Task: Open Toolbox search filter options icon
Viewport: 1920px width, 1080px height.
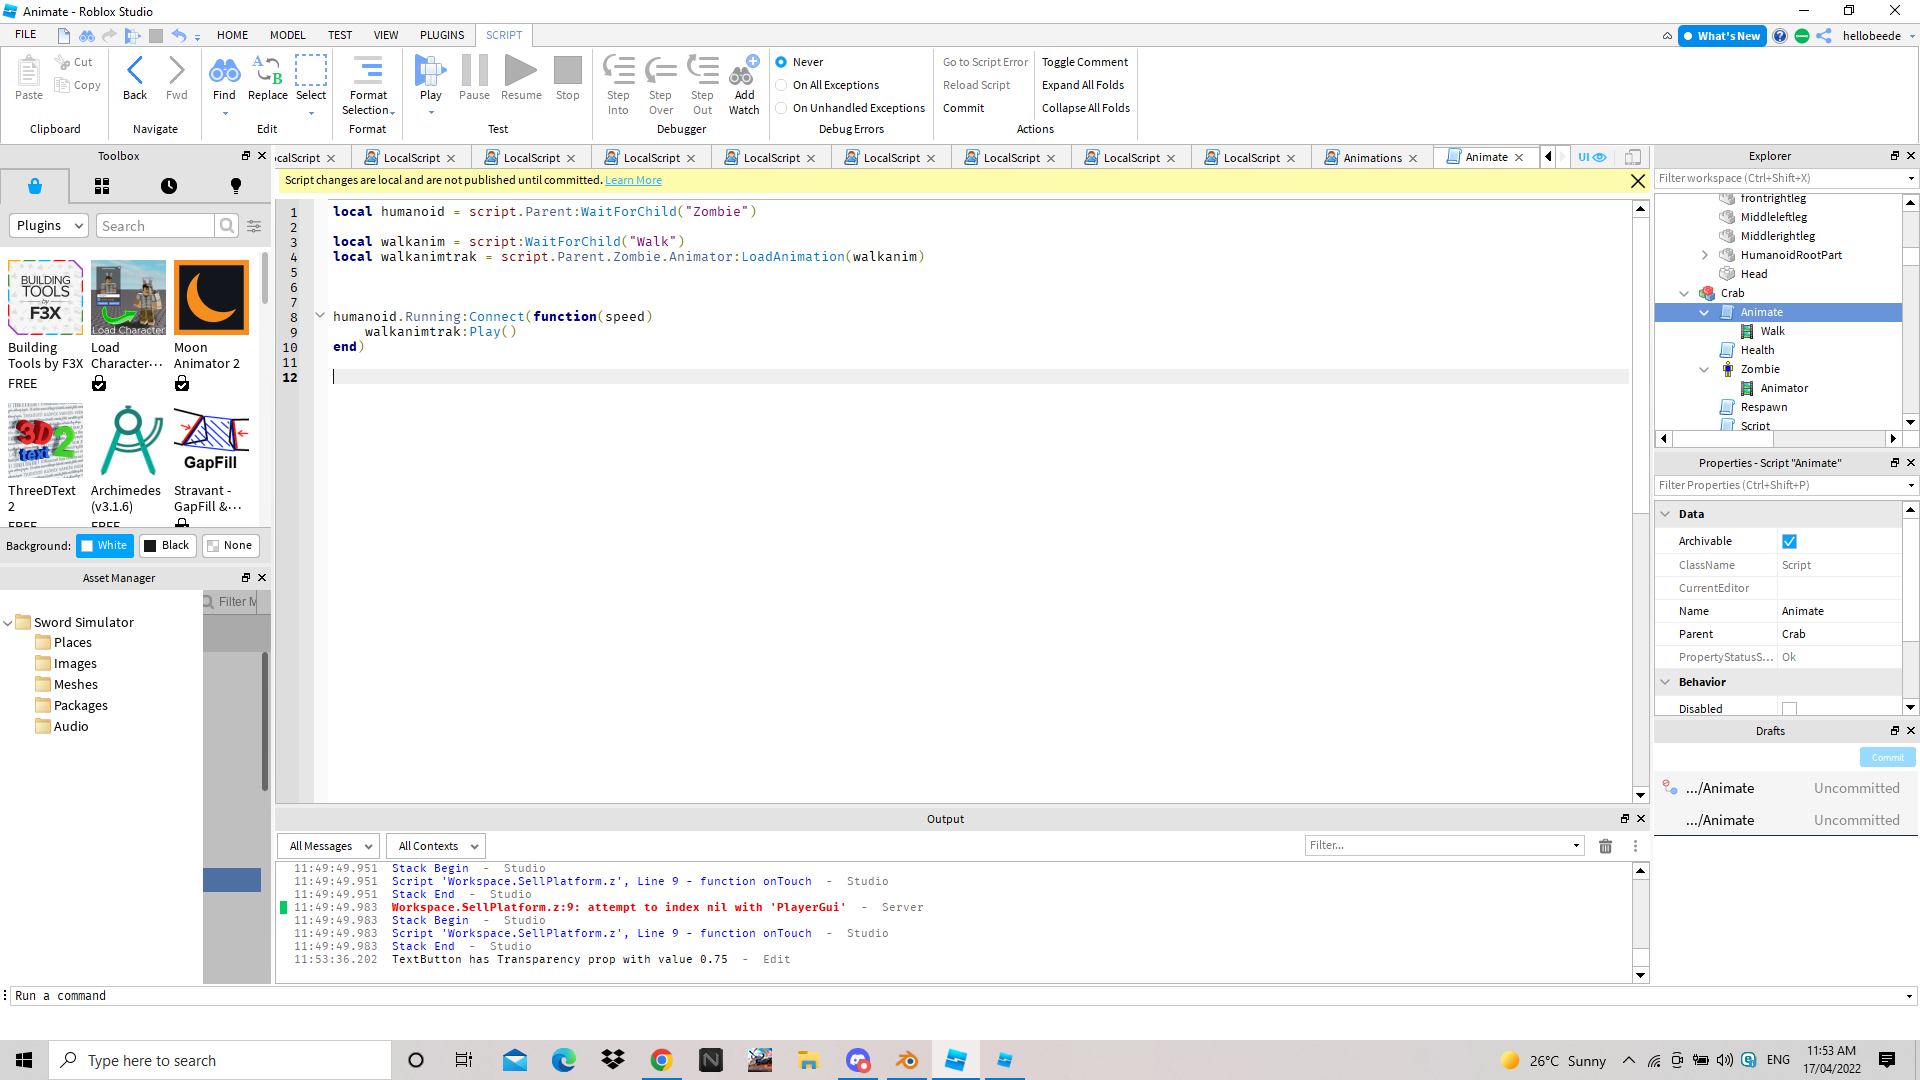Action: tap(254, 226)
